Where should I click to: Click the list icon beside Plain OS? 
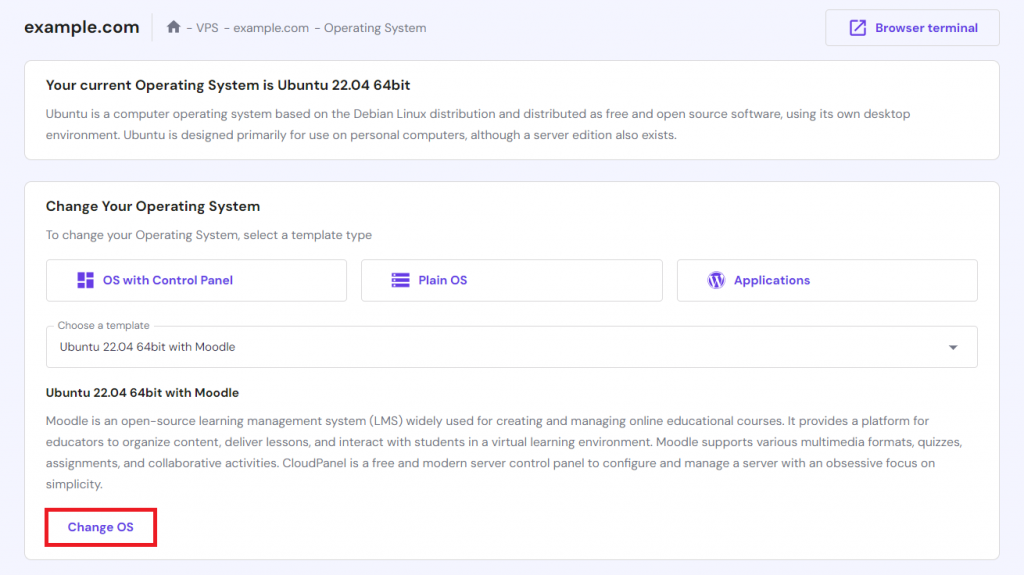[401, 280]
